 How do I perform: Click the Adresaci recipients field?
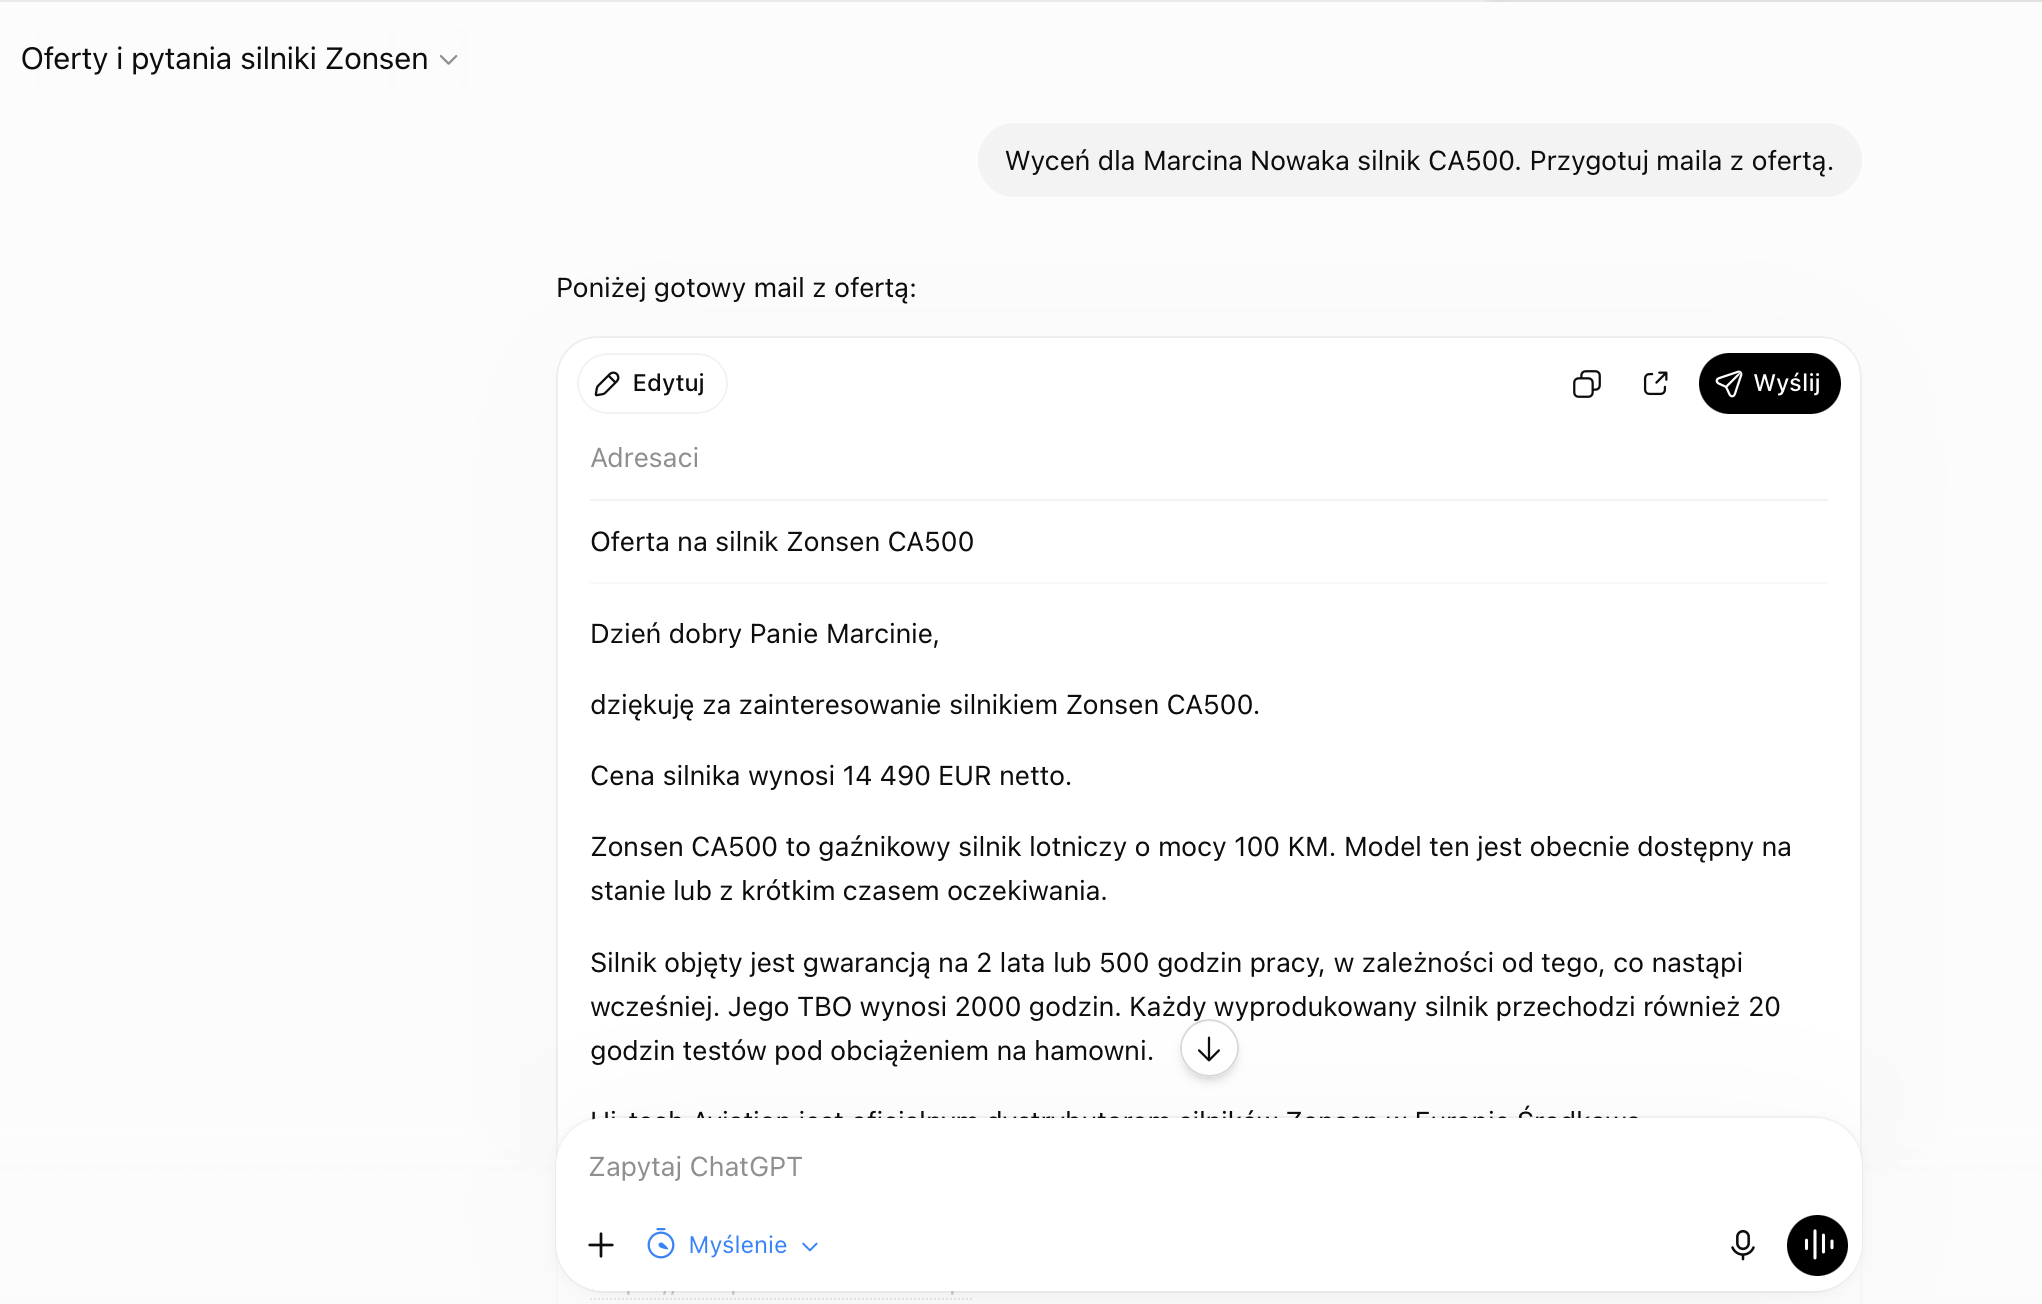pos(1208,458)
